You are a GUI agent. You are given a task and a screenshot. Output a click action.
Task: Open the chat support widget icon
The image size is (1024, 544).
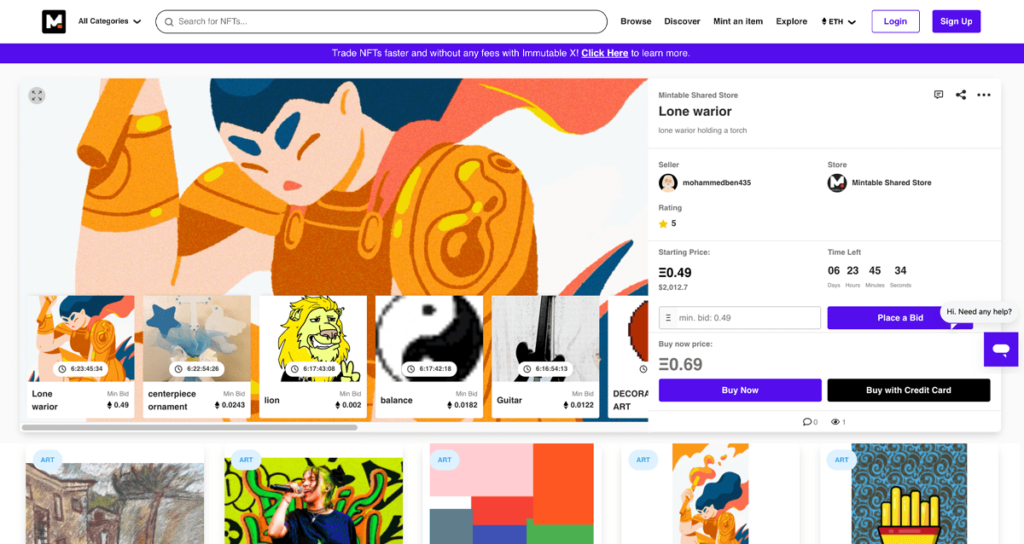1000,349
